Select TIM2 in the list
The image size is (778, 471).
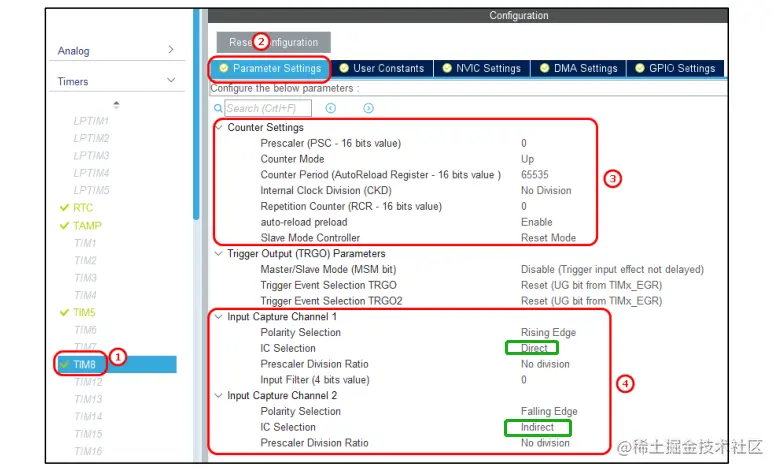click(85, 261)
